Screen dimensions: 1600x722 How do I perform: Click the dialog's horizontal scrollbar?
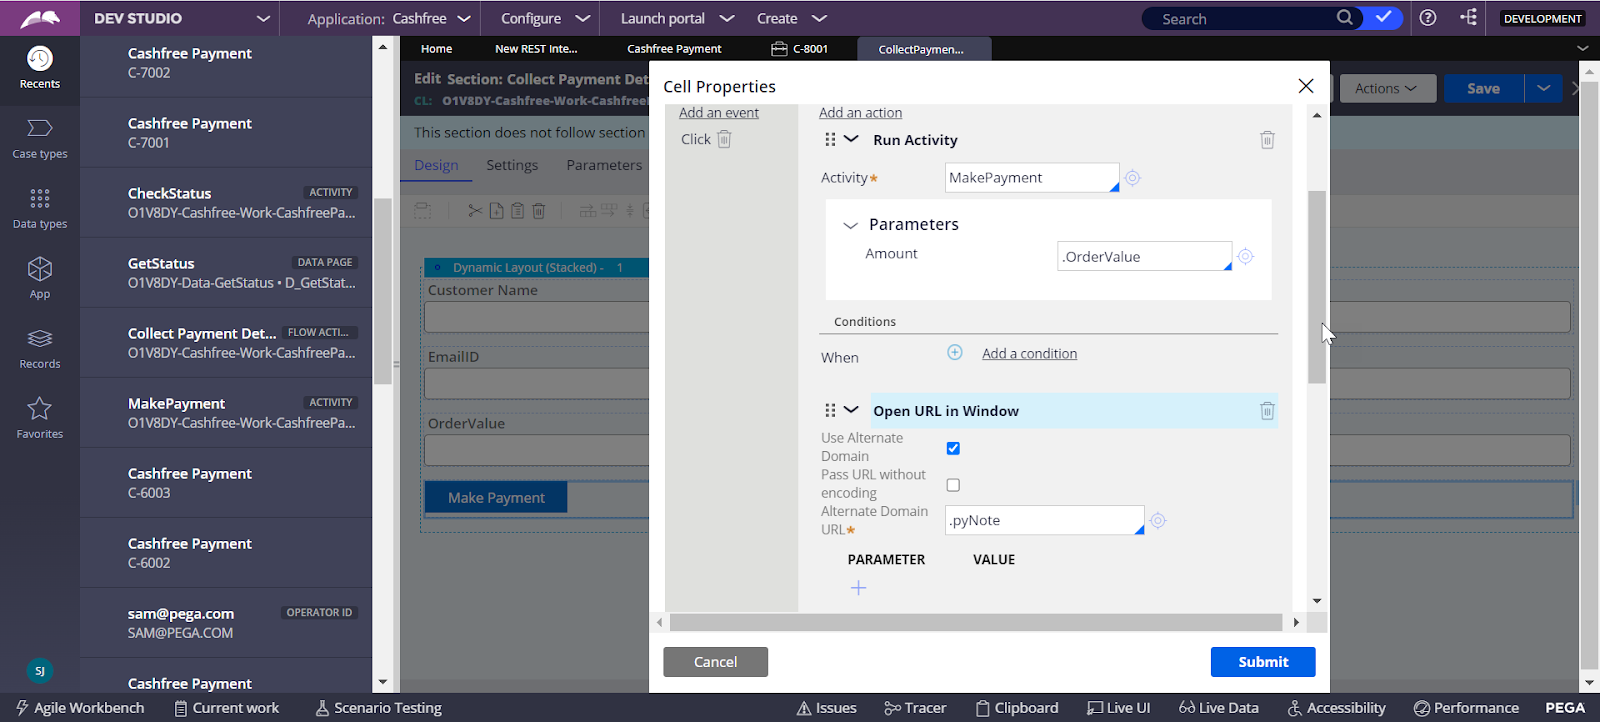pyautogui.click(x=976, y=622)
